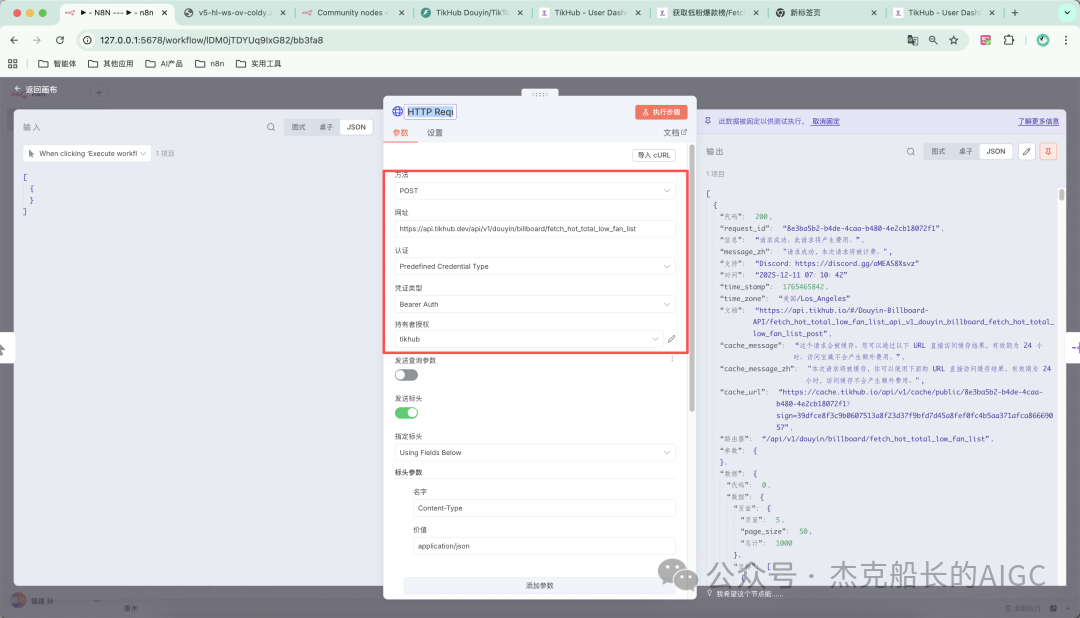Click the browser address bar URL
The image size is (1080, 618).
pos(211,40)
